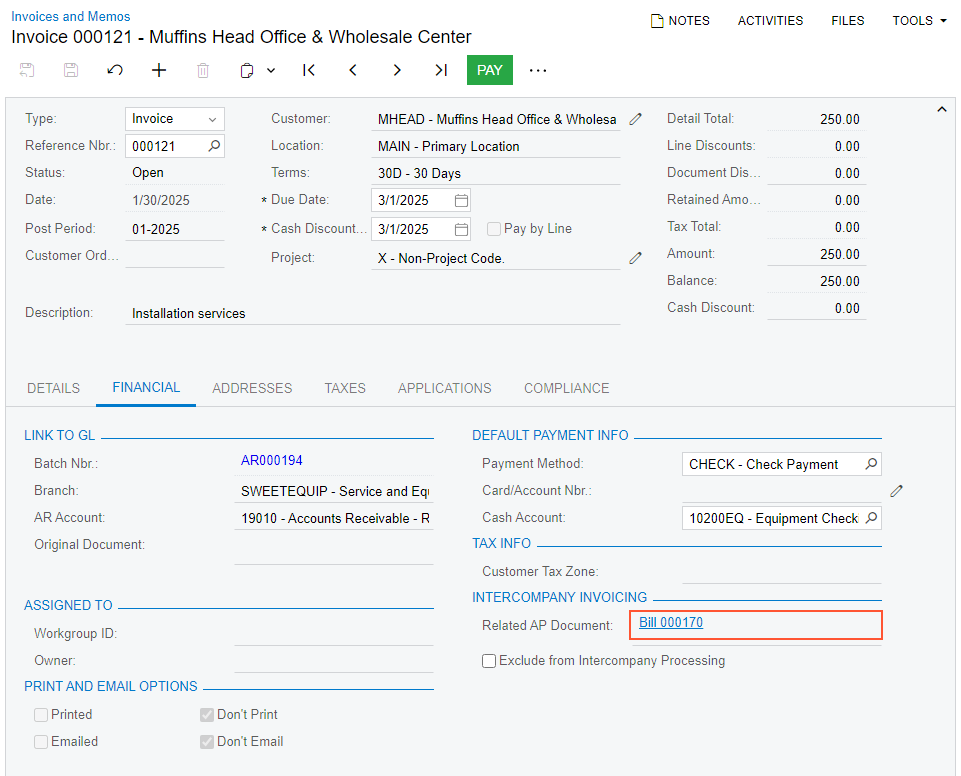961x776 pixels.
Task: Click the plus icon to add new record
Action: [159, 70]
